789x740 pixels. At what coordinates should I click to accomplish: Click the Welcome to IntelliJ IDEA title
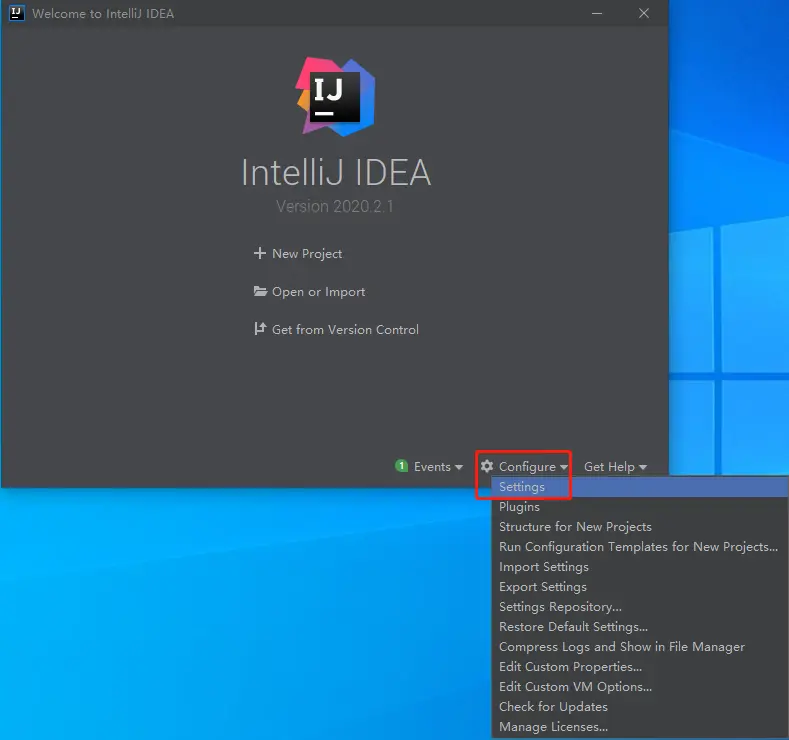[103, 14]
